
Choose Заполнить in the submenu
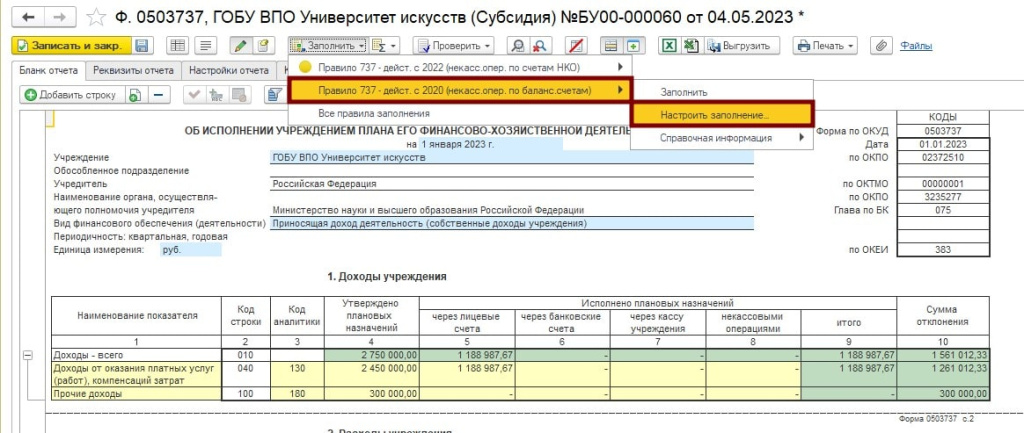[x=684, y=92]
